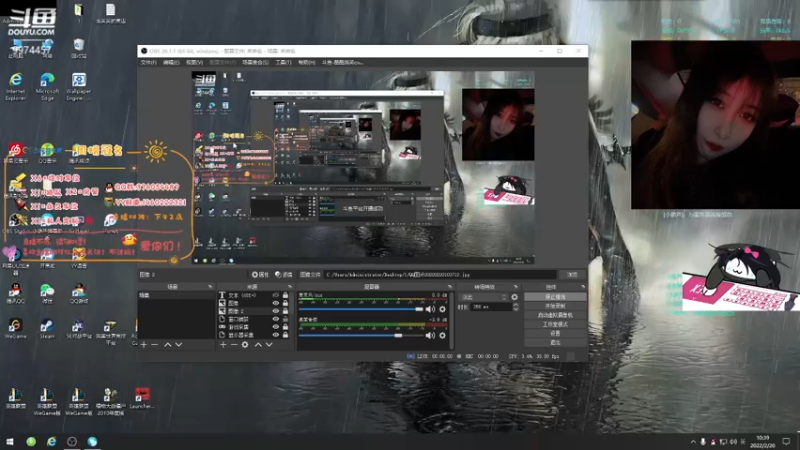Open the 帮助(H) menu in OBS

click(307, 63)
